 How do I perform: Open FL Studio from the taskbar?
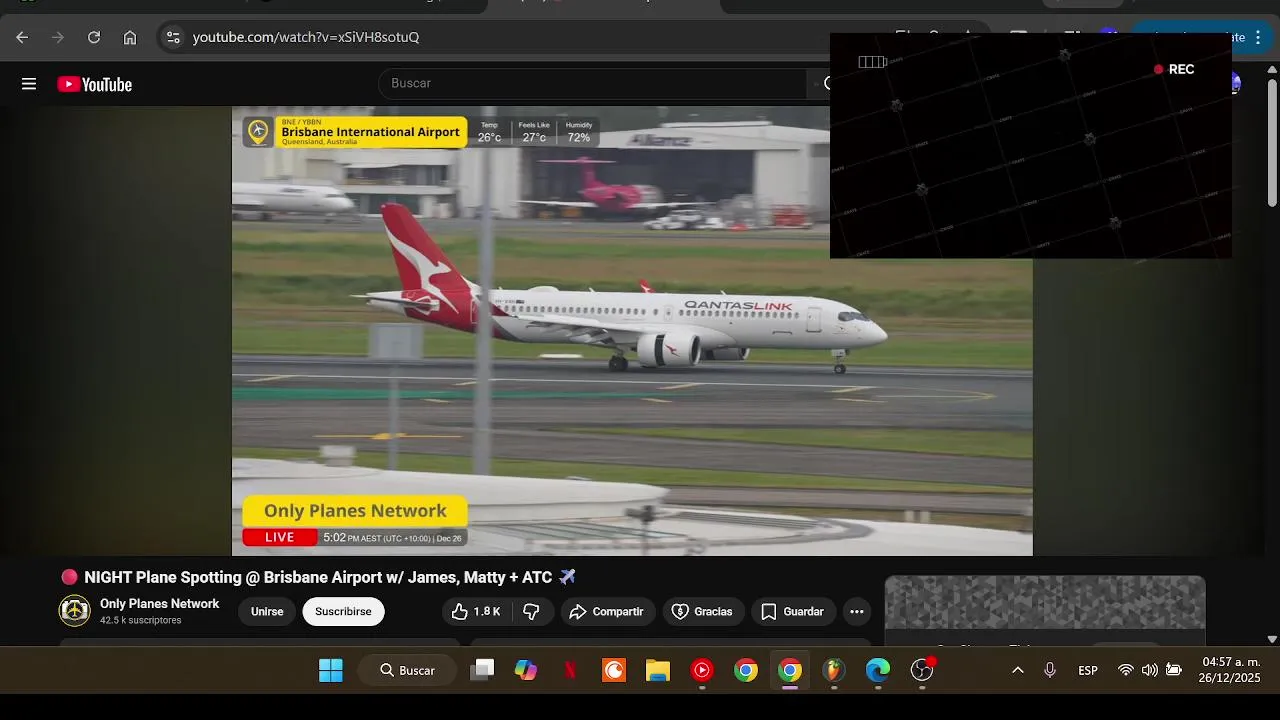pyautogui.click(x=834, y=670)
